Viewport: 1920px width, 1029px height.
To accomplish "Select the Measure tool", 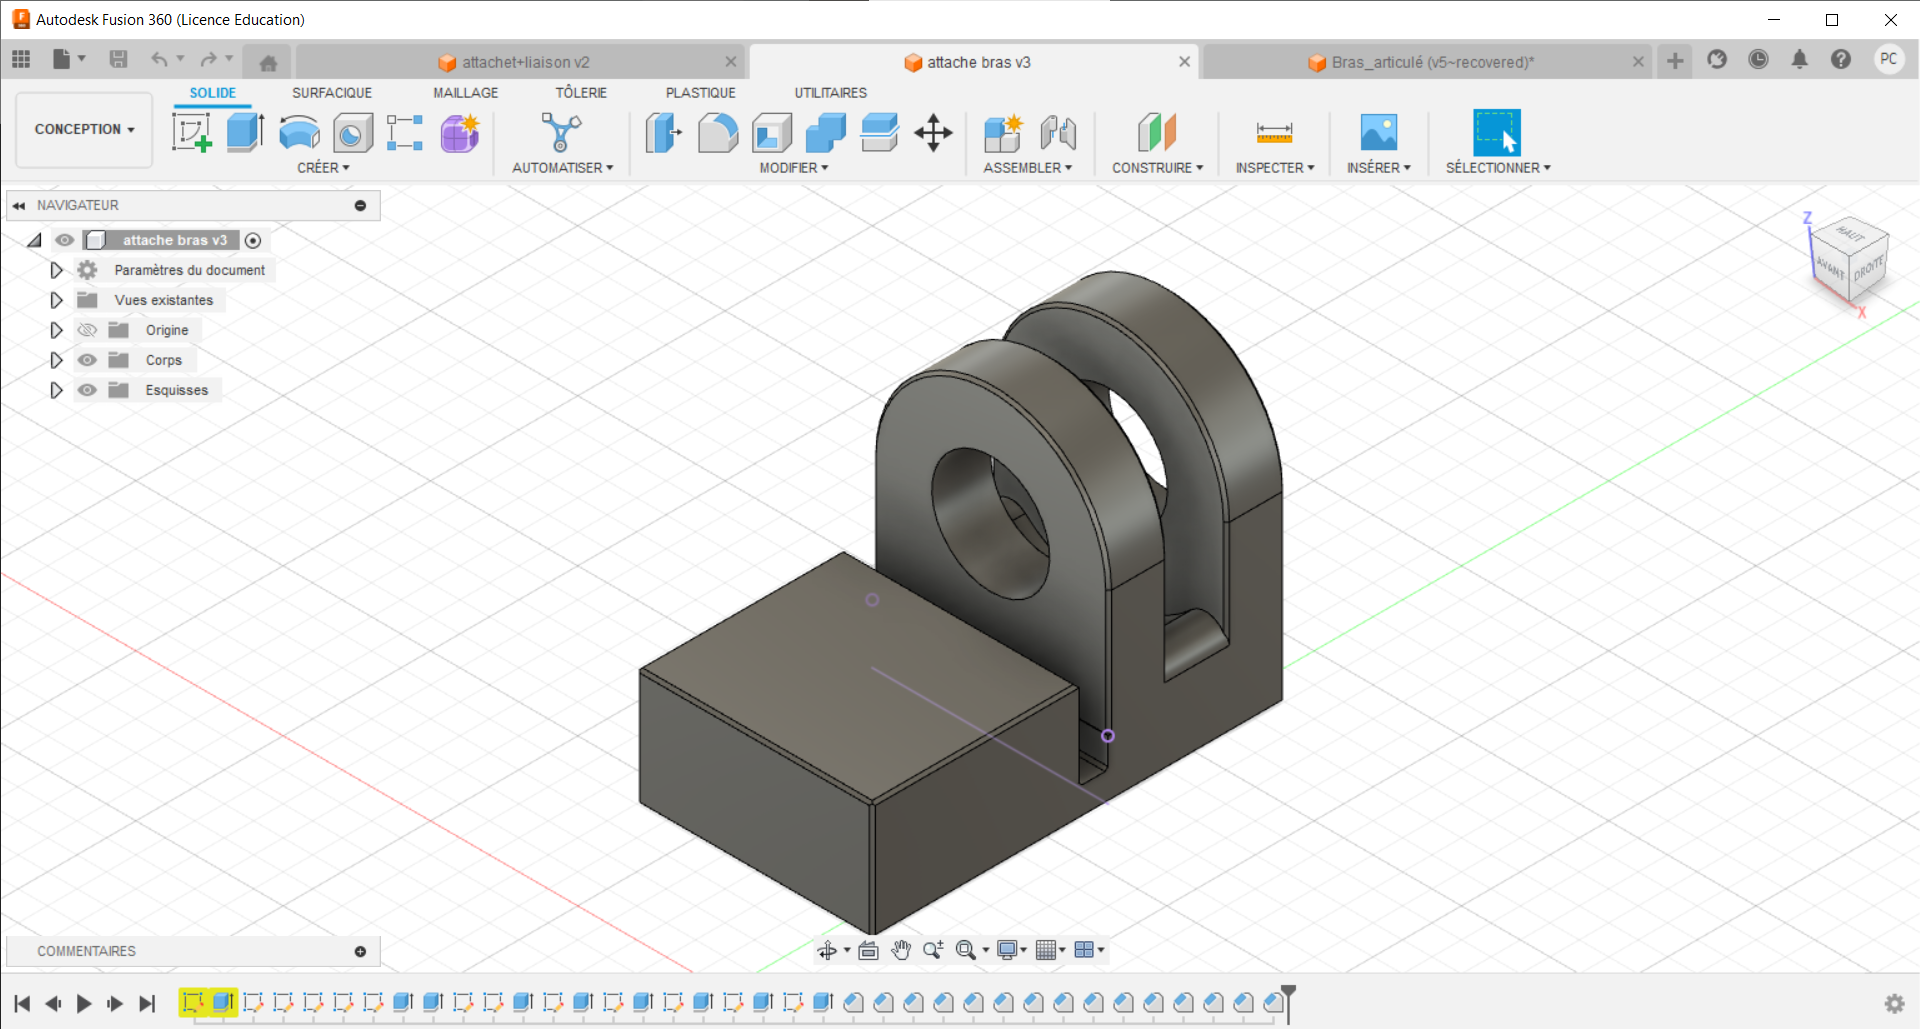I will coord(1274,132).
